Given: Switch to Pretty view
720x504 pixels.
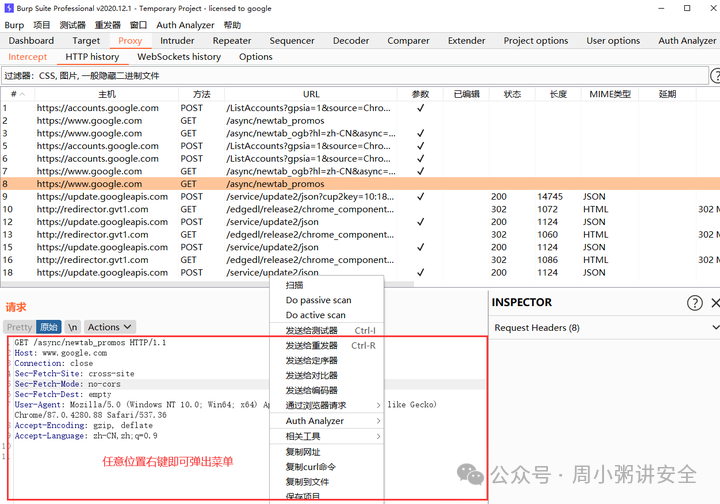Looking at the screenshot, I should 19,327.
